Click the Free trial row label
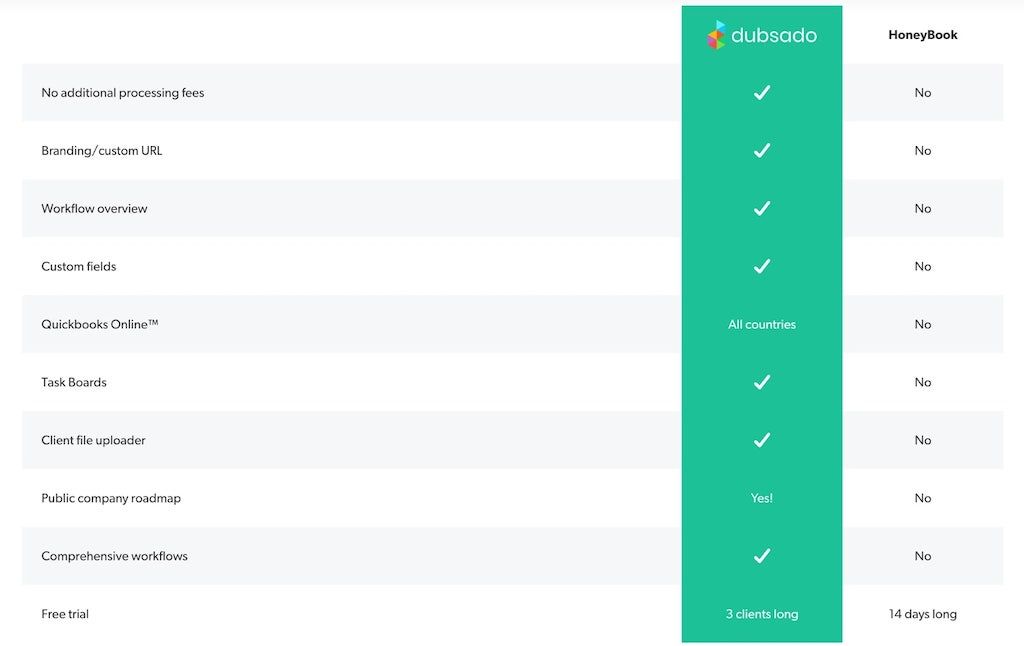1024x646 pixels. click(65, 614)
